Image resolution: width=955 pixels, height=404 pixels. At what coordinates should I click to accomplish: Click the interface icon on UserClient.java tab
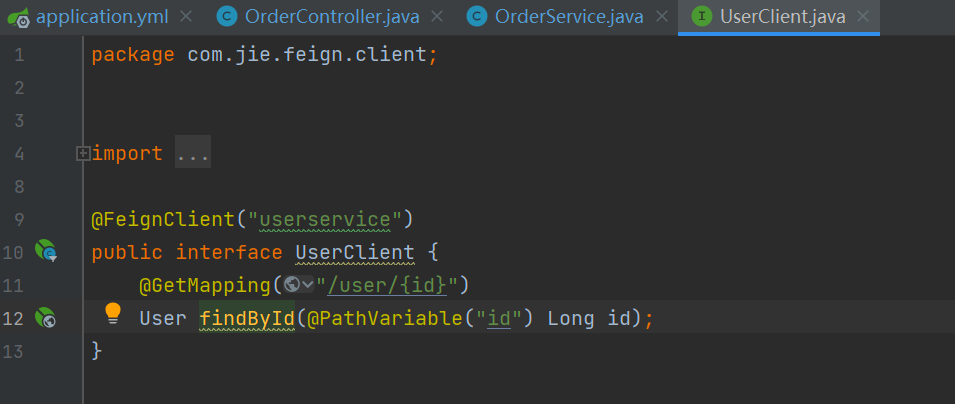click(x=701, y=17)
